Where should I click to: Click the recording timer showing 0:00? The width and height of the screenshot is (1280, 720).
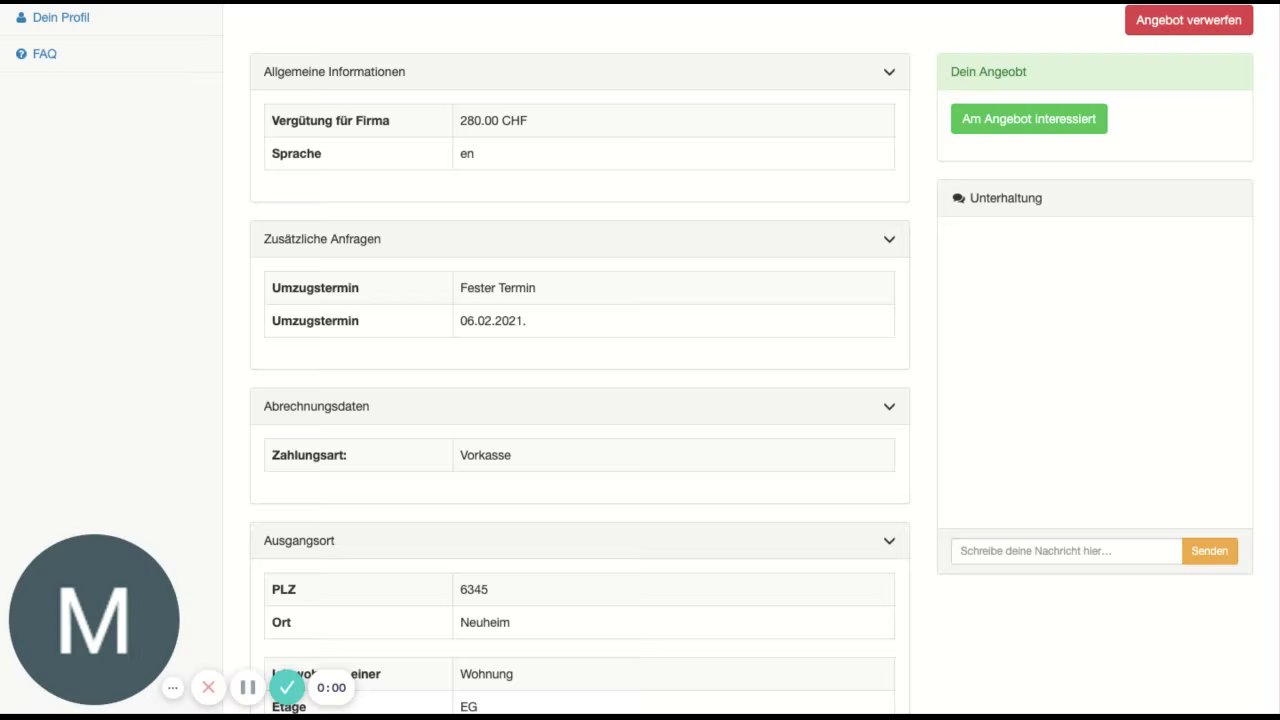click(x=331, y=688)
